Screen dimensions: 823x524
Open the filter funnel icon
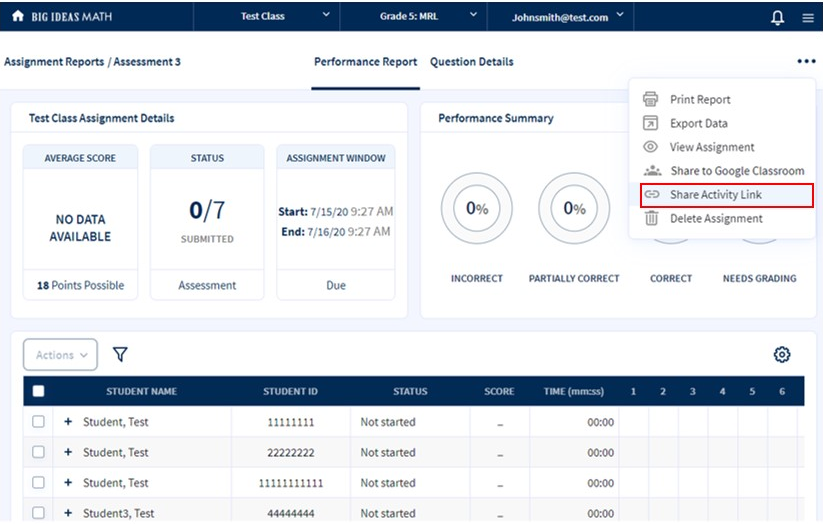120,354
